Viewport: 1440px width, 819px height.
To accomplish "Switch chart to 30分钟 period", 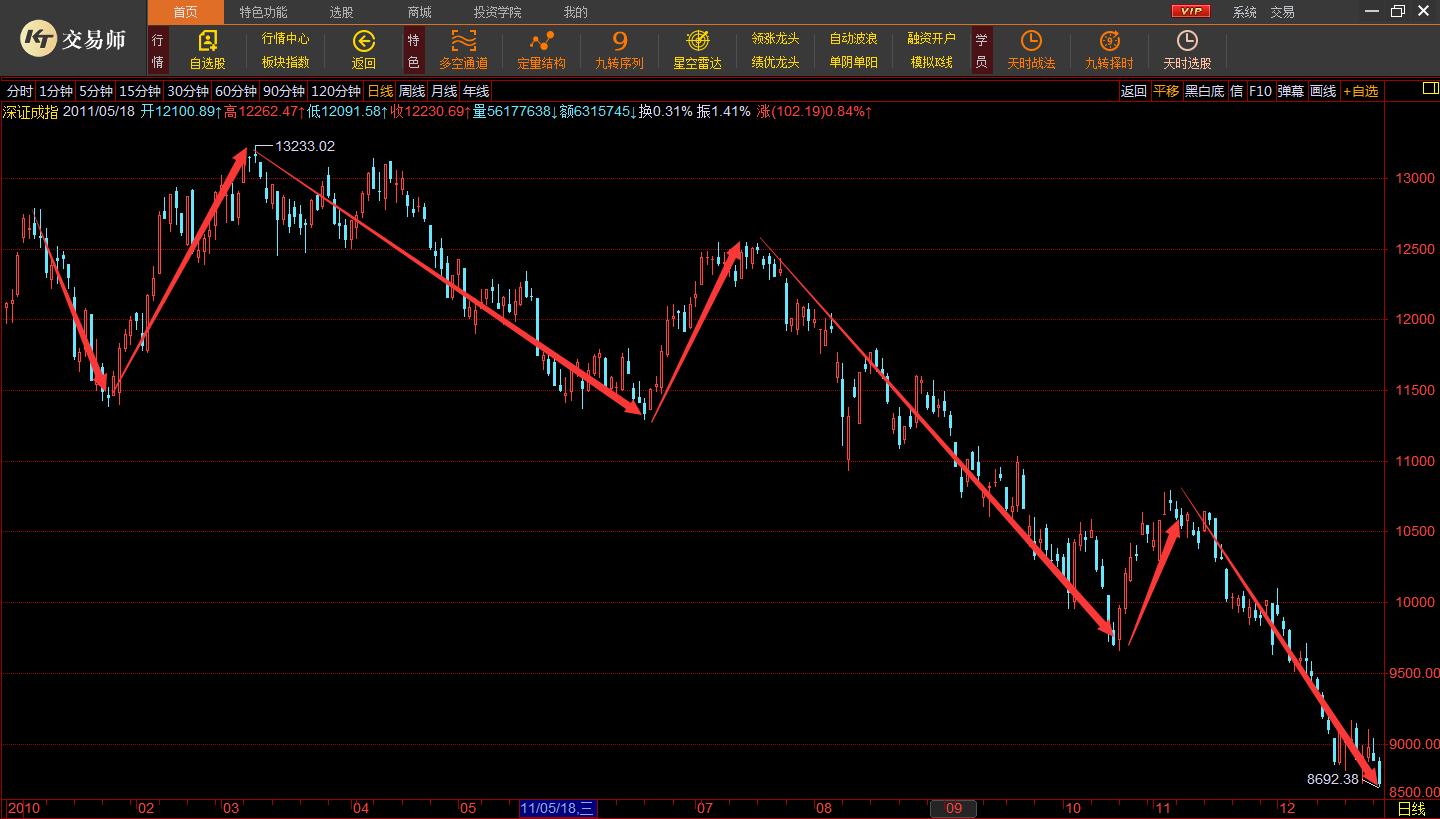I will tap(188, 91).
